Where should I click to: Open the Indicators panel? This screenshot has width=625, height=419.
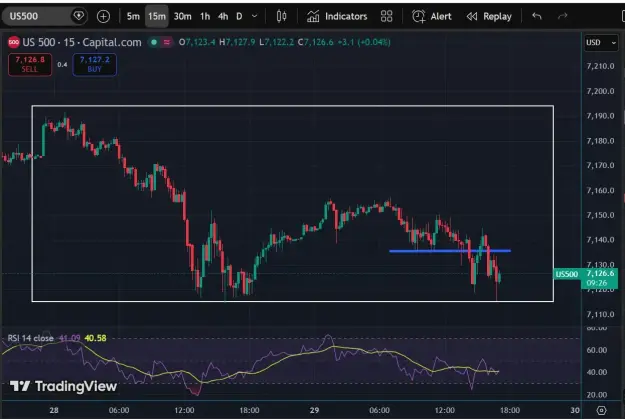point(337,16)
